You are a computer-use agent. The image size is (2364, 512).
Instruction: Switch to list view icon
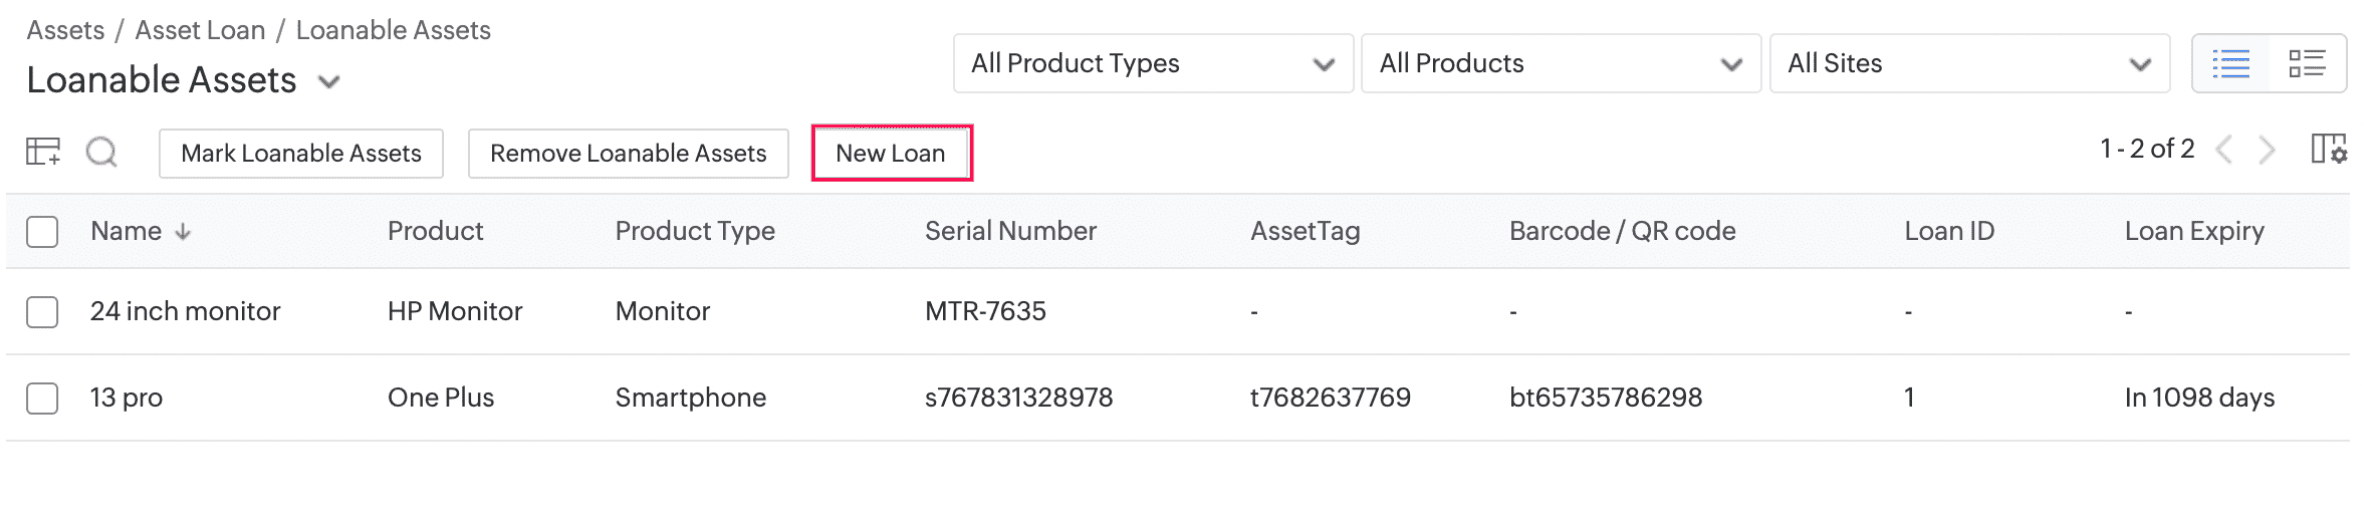(2231, 64)
